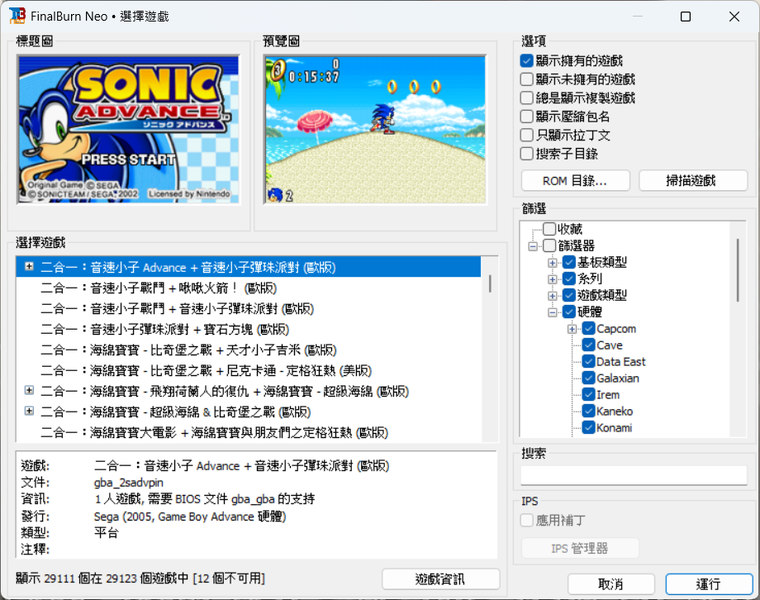Uncheck the 硬體 filter checkbox
The width and height of the screenshot is (760, 600).
569,312
